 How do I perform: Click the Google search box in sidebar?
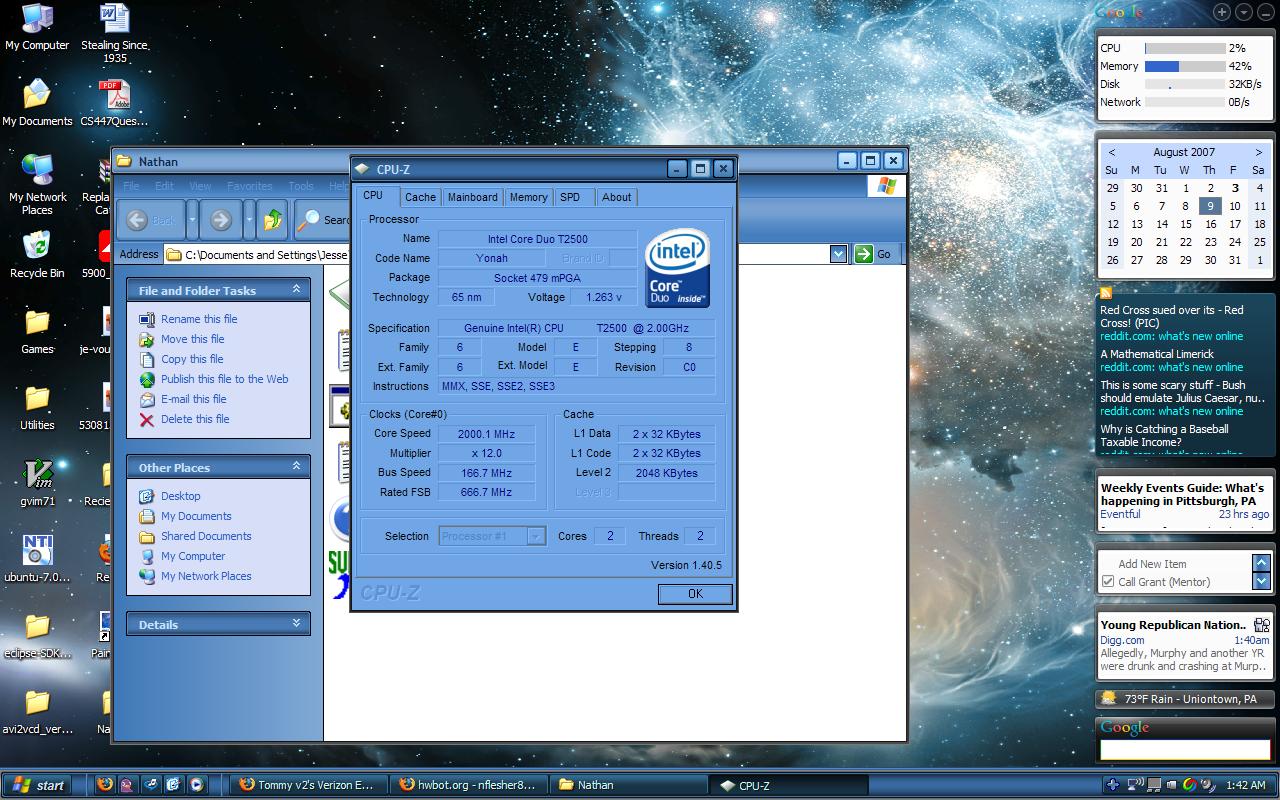pyautogui.click(x=1185, y=749)
